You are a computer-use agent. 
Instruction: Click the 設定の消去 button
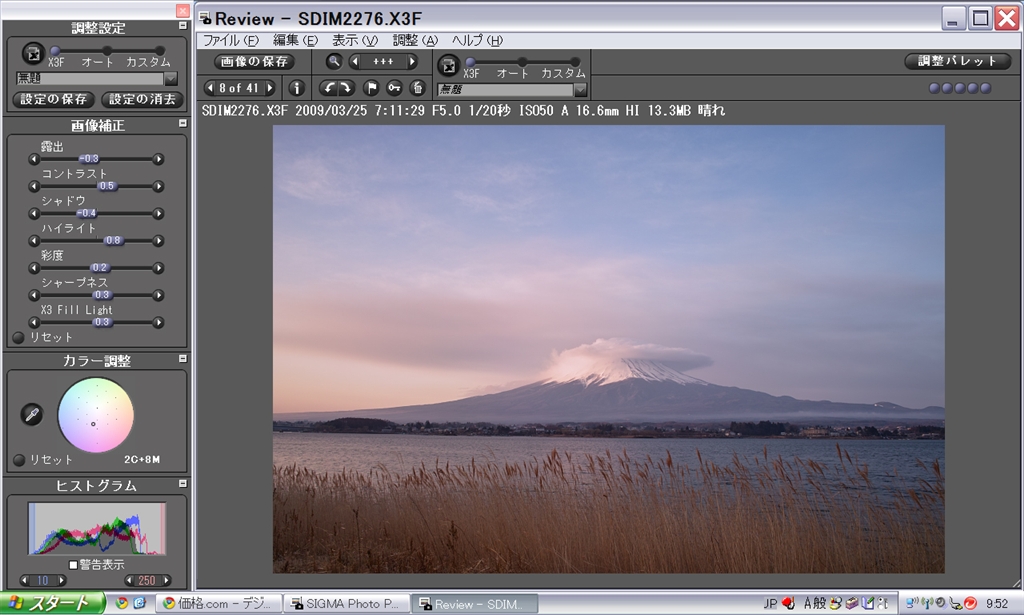tap(142, 99)
